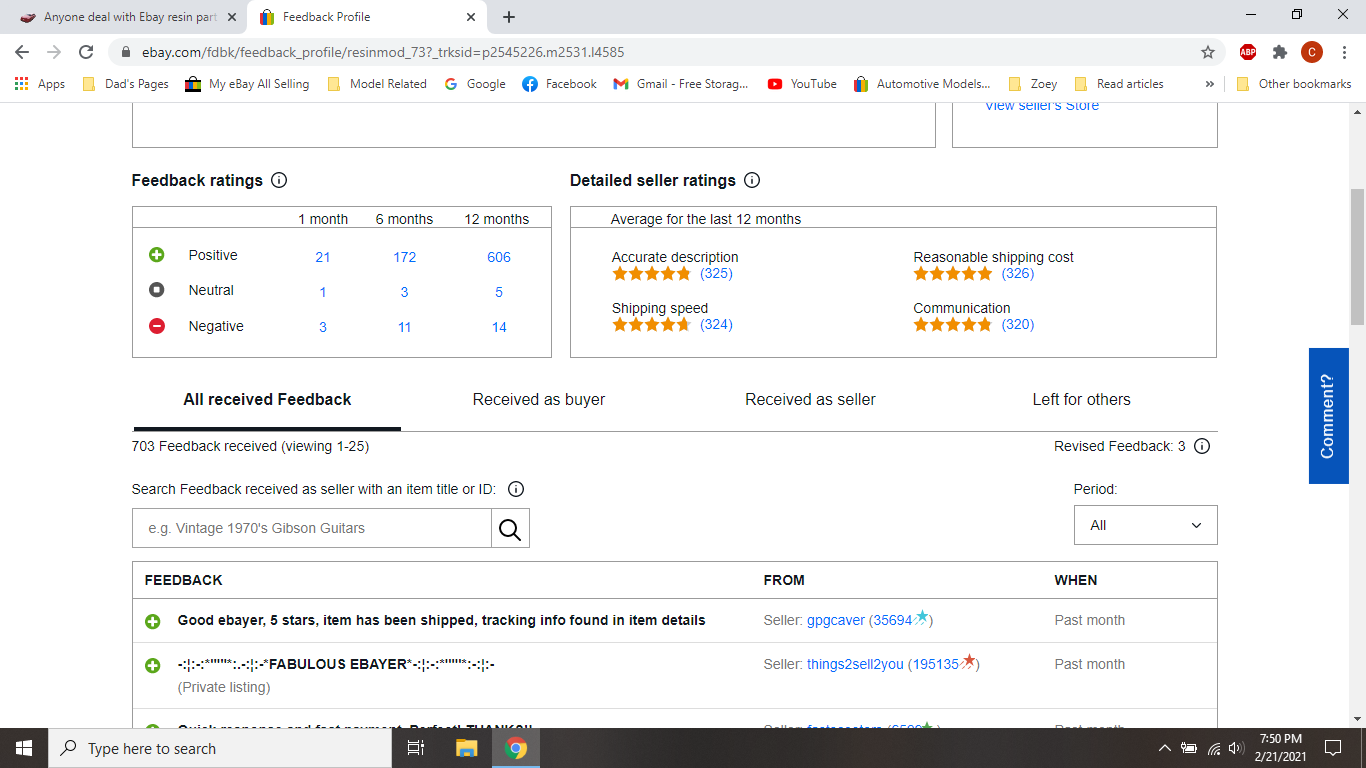The height and width of the screenshot is (768, 1366).
Task: Click inside the feedback search input field
Action: click(x=312, y=528)
